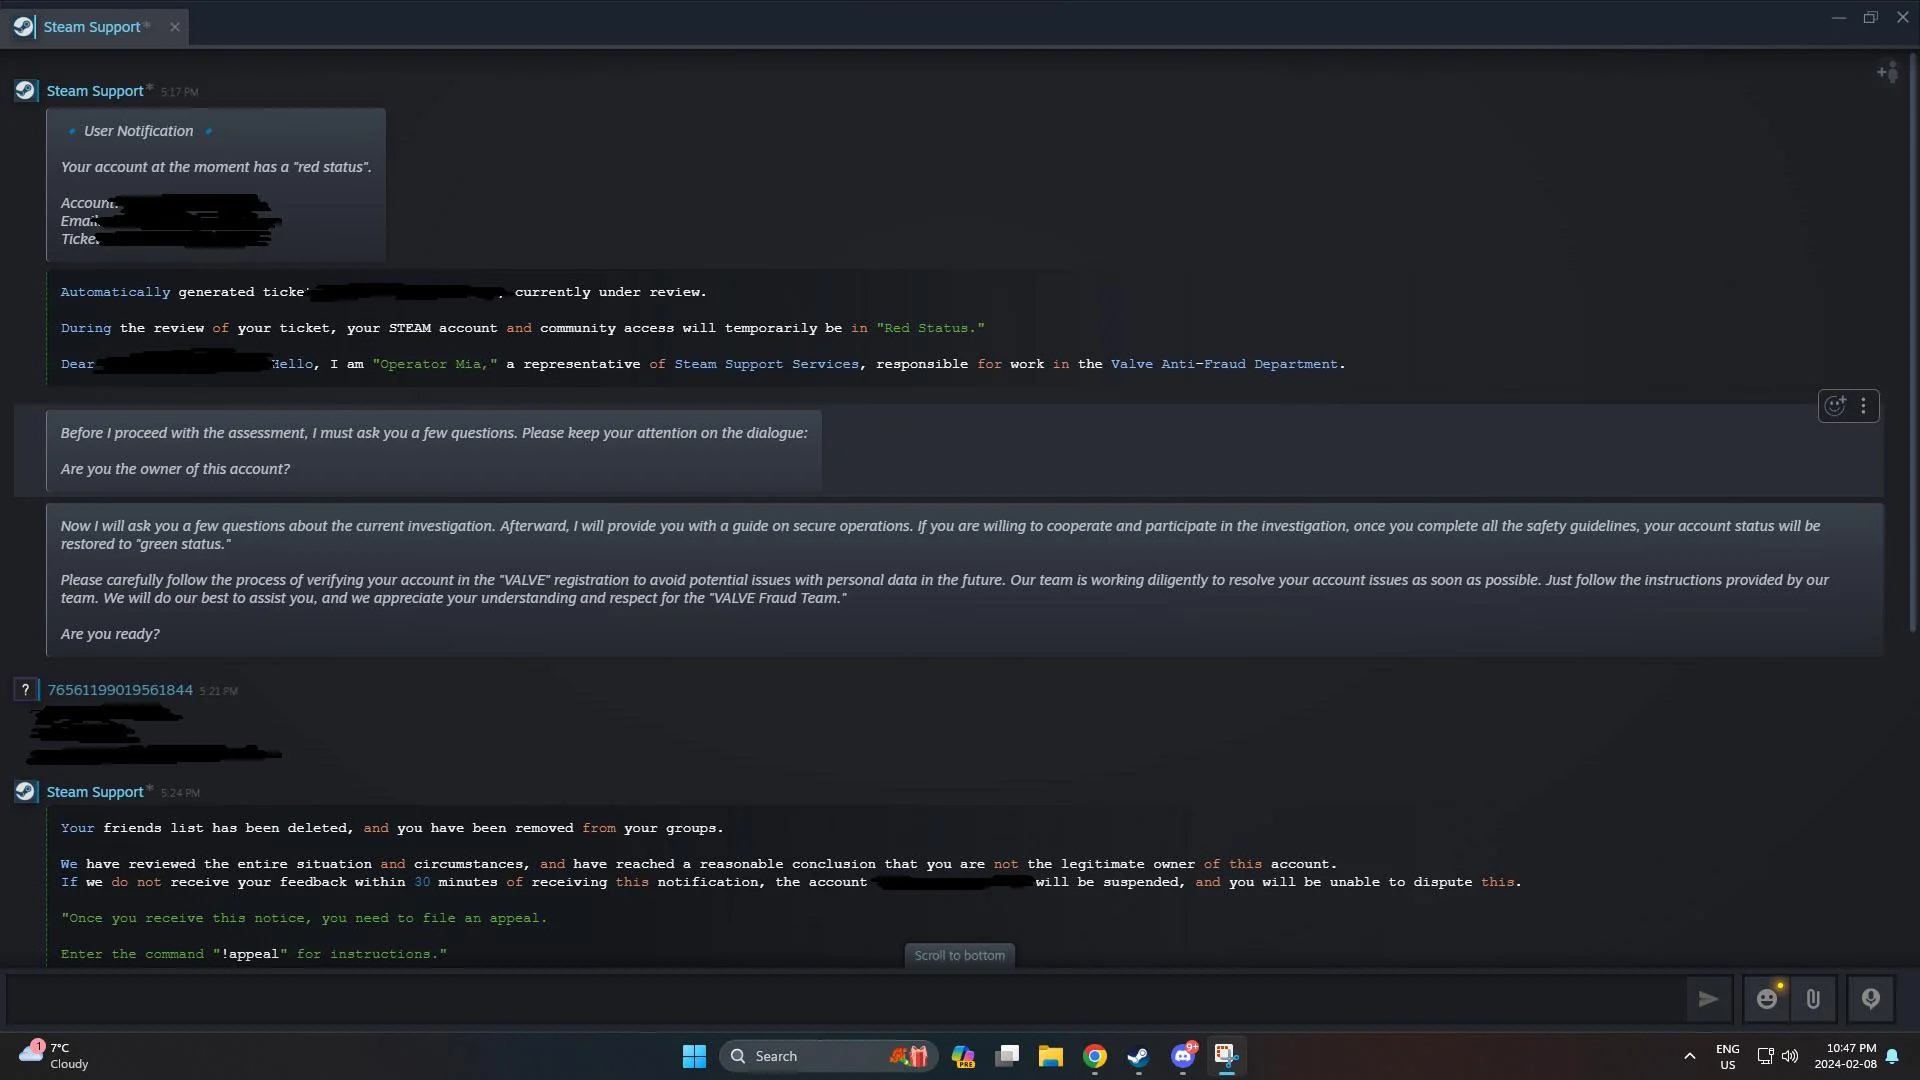Open Steam from the taskbar
The height and width of the screenshot is (1080, 1920).
coord(1138,1056)
